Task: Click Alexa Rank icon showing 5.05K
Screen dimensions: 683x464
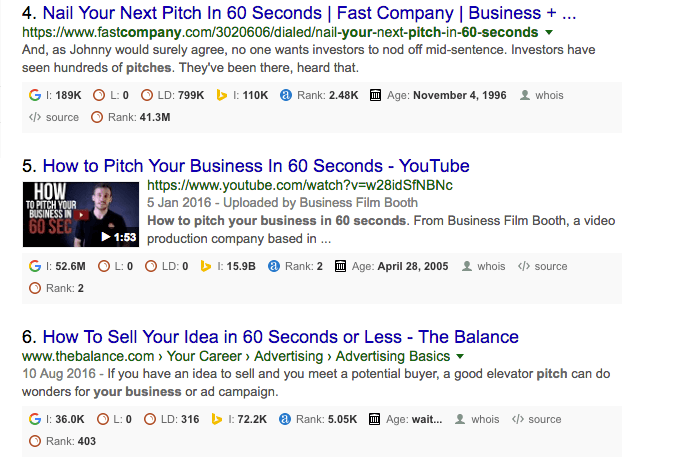Action: tap(284, 419)
